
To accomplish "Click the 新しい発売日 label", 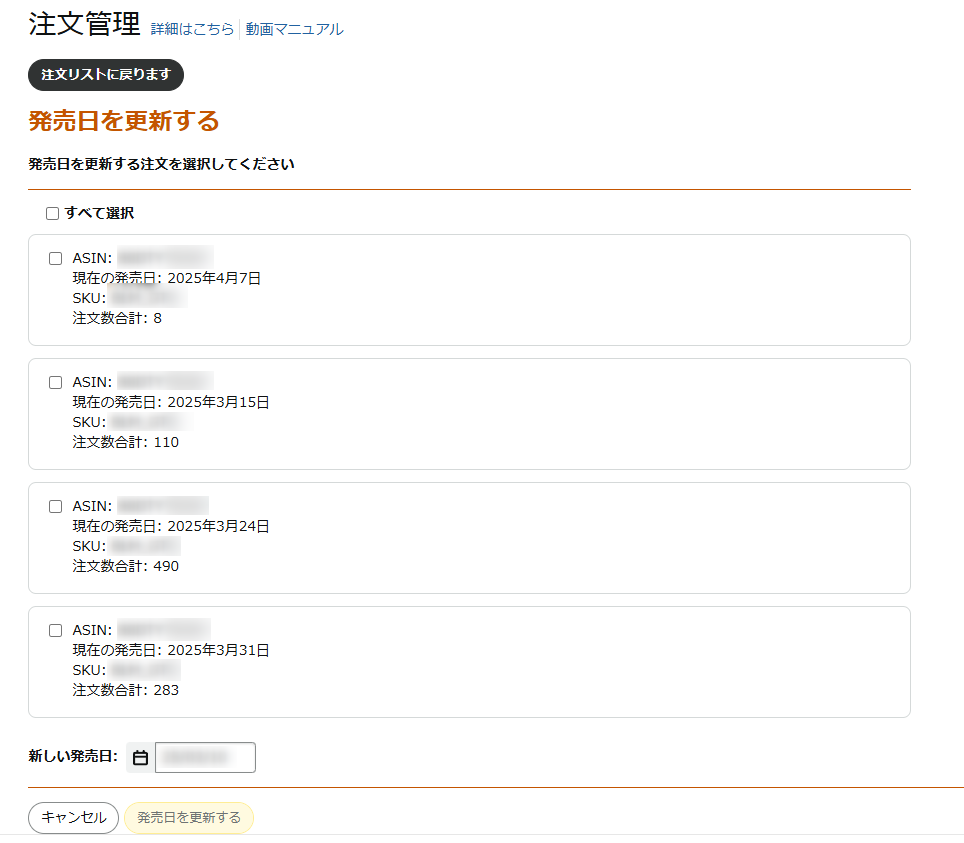I will coord(73,756).
